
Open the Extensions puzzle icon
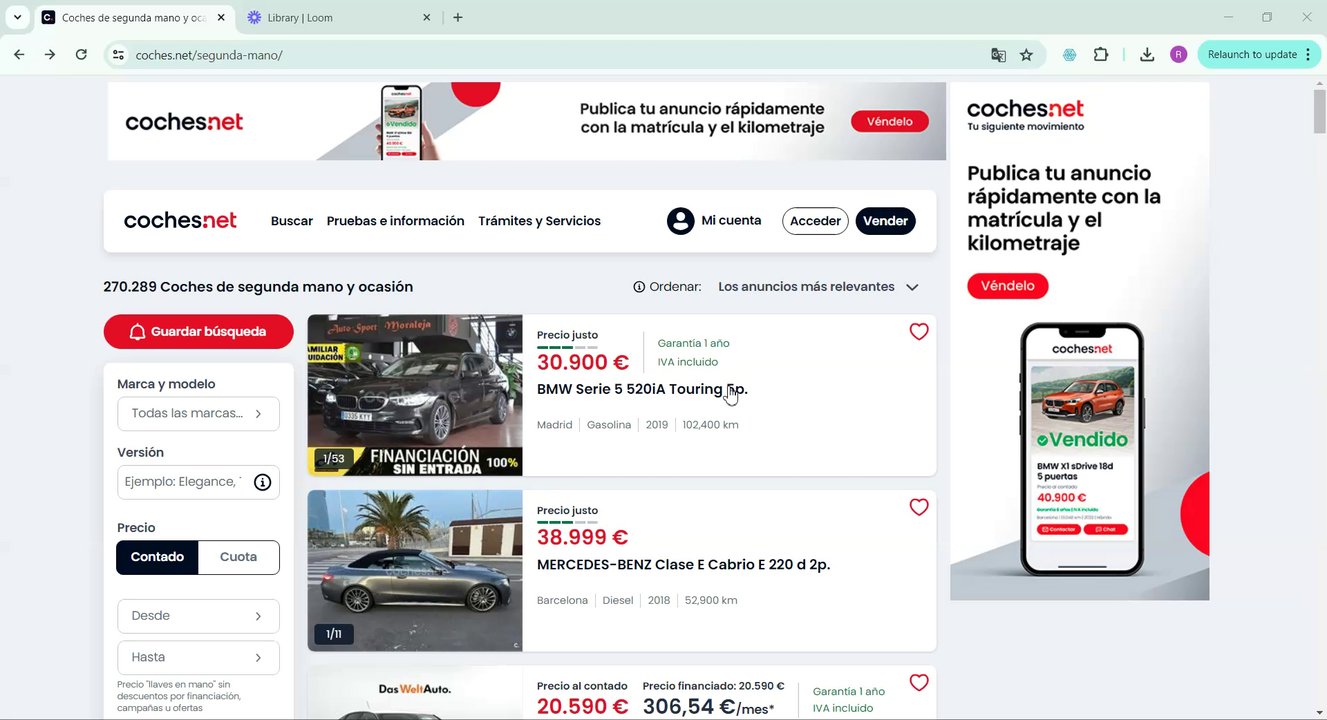tap(1101, 55)
